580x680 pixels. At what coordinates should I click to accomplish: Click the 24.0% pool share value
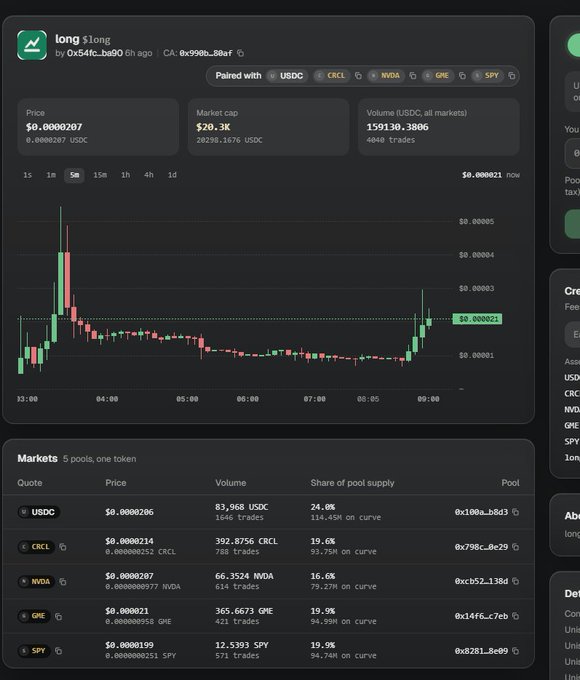click(x=323, y=507)
